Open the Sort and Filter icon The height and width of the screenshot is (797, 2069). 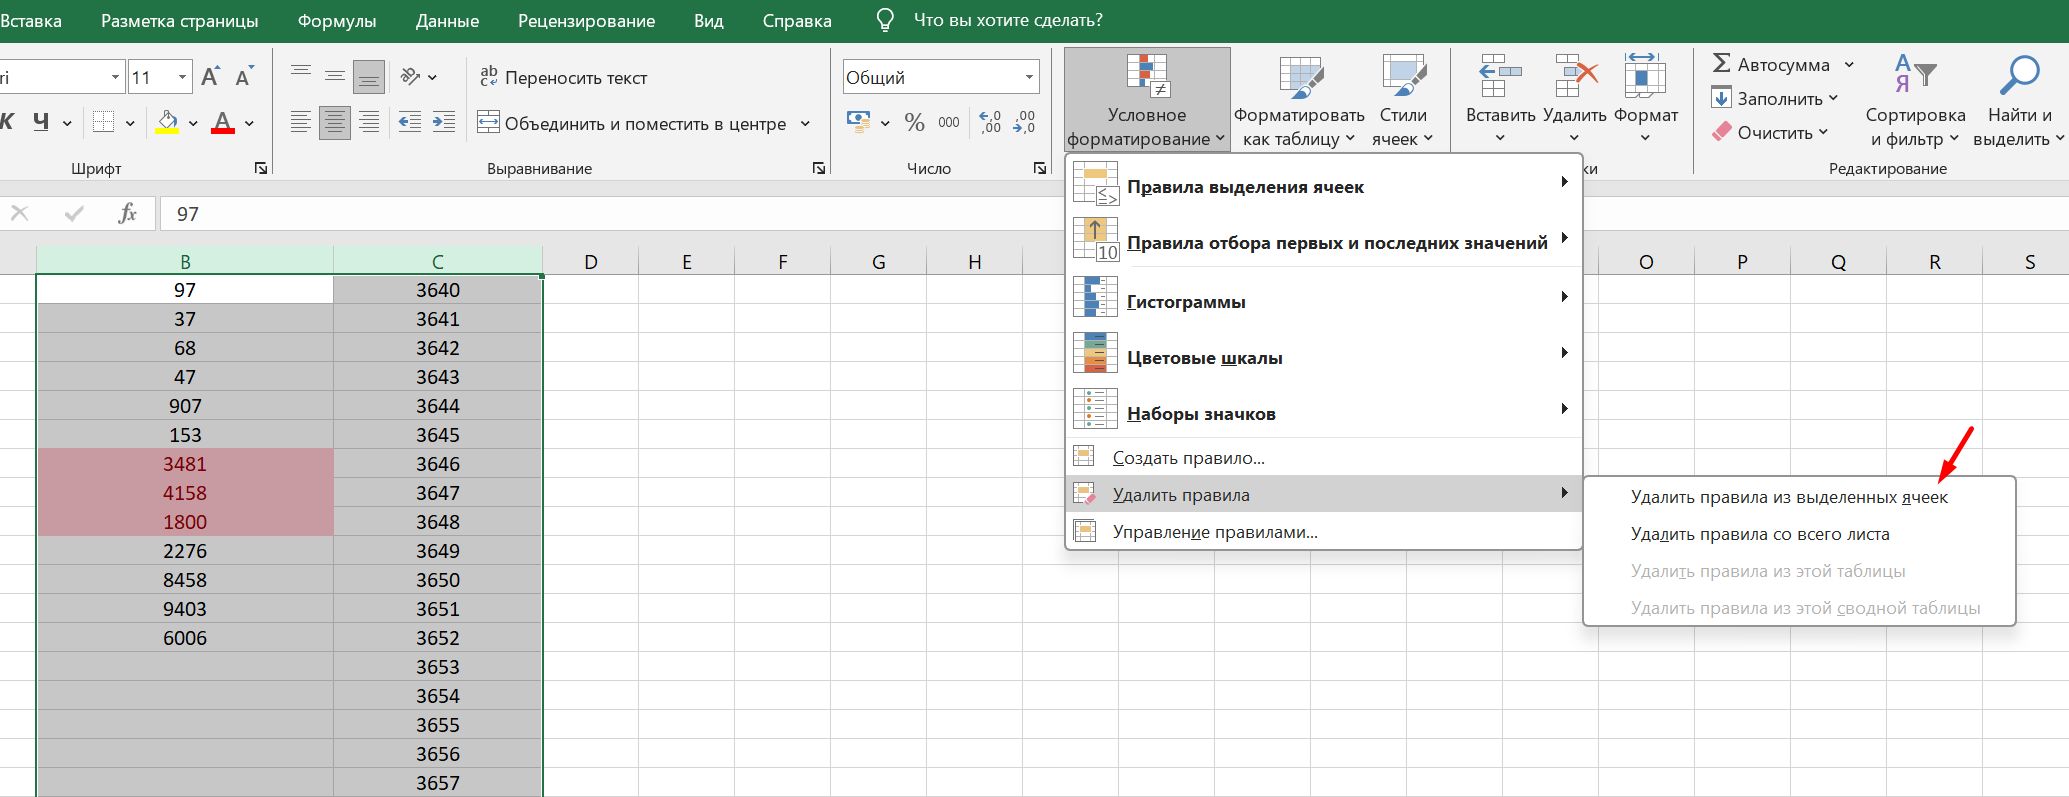pos(1915,76)
